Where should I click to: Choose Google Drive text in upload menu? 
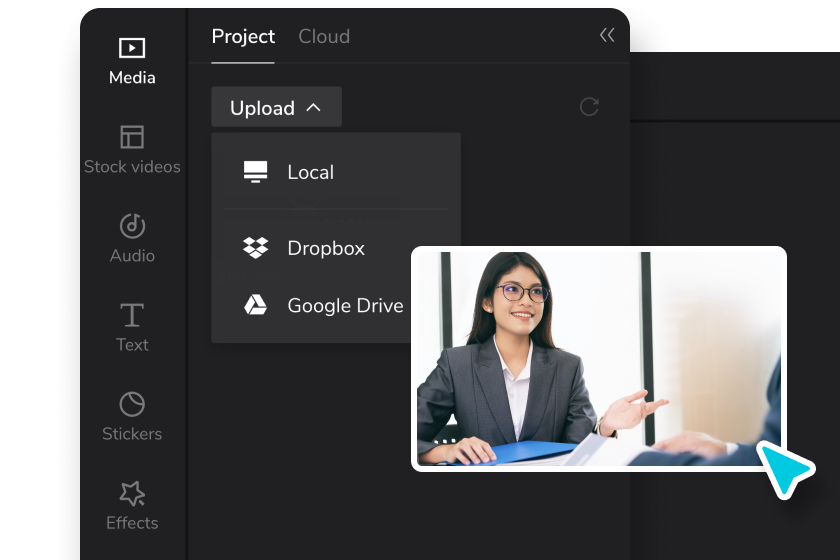pos(345,306)
